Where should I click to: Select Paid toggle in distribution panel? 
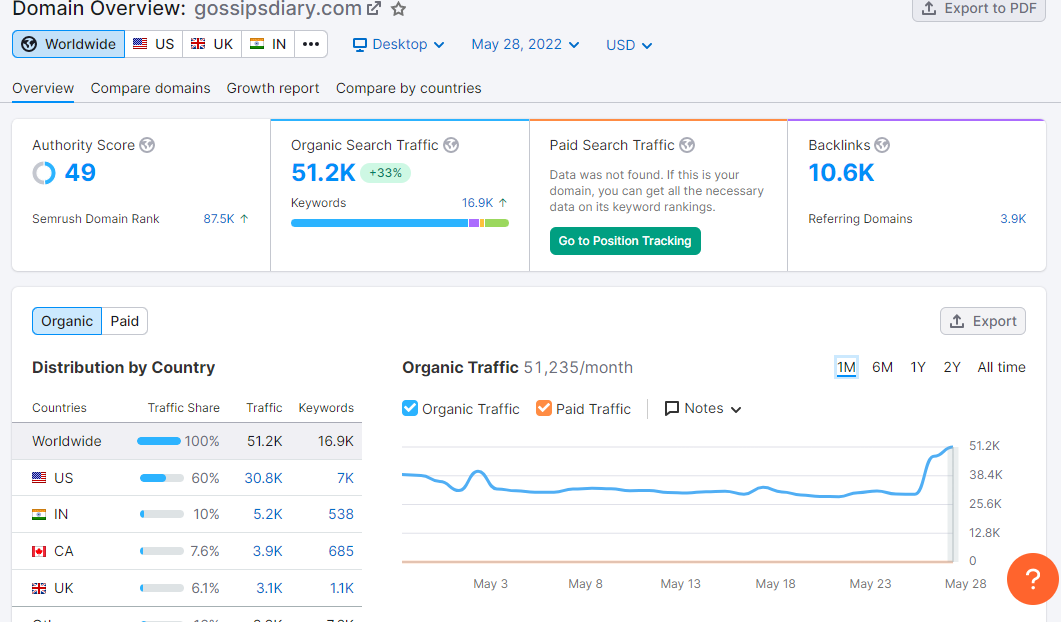point(125,321)
